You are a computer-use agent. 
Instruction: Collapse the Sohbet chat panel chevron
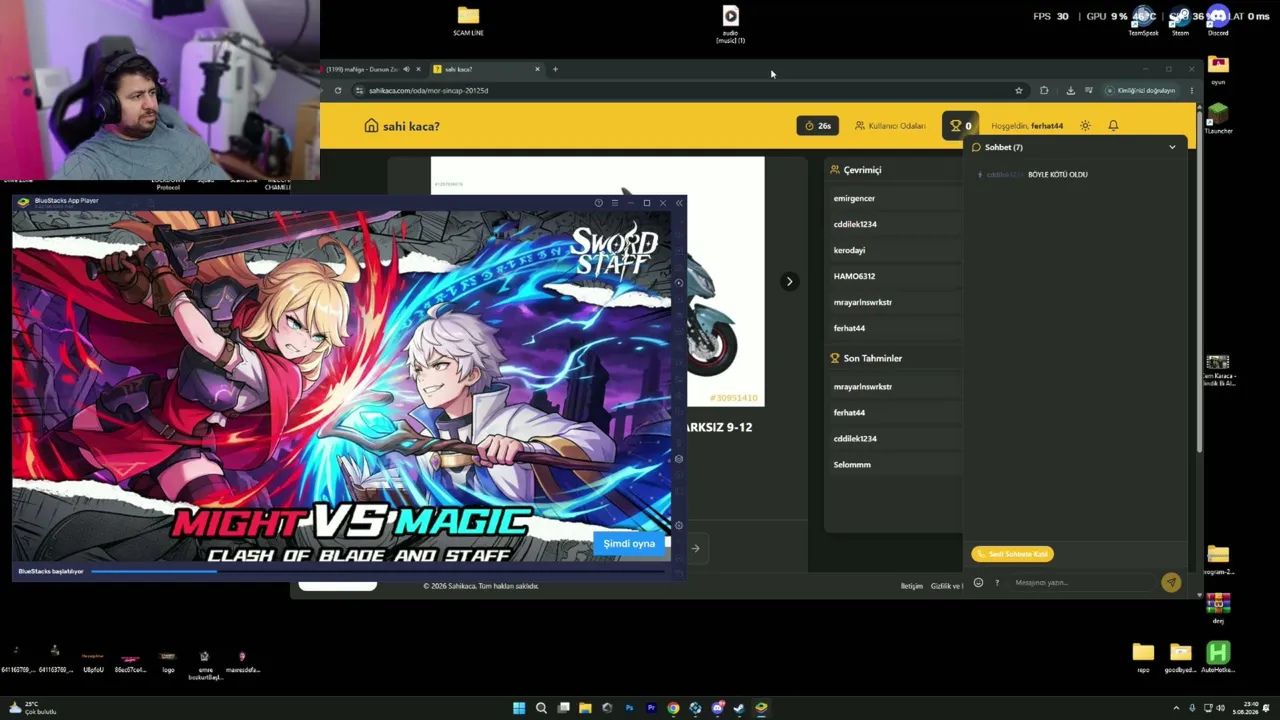[x=1172, y=147]
